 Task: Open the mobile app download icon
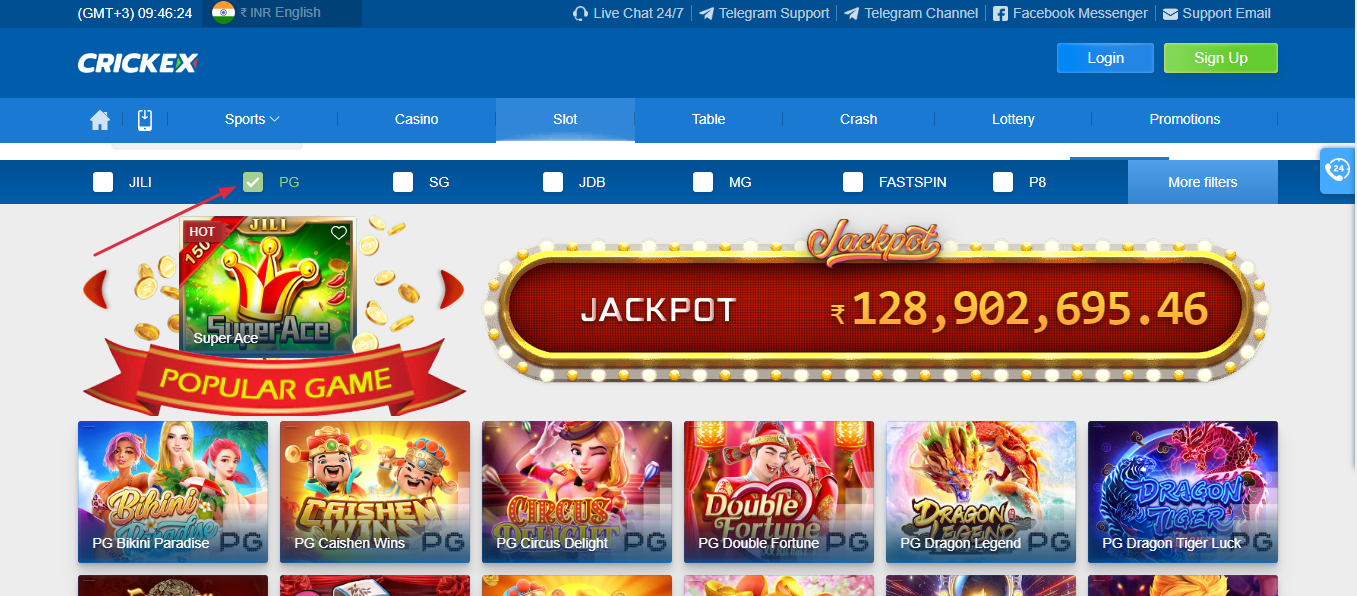144,120
